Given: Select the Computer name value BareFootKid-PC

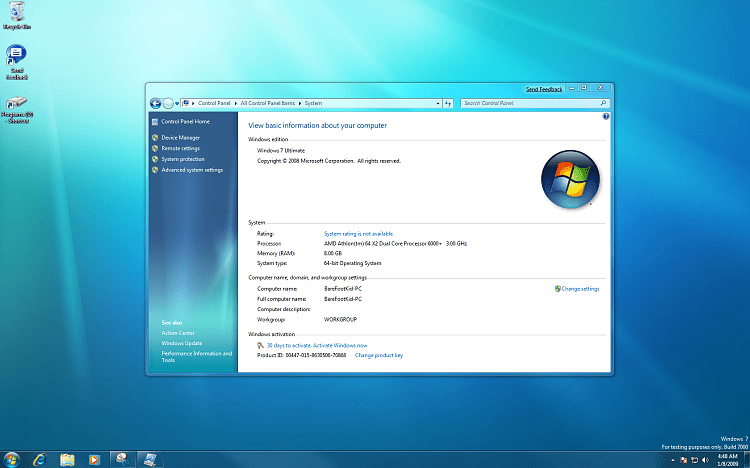Looking at the screenshot, I should (x=343, y=289).
